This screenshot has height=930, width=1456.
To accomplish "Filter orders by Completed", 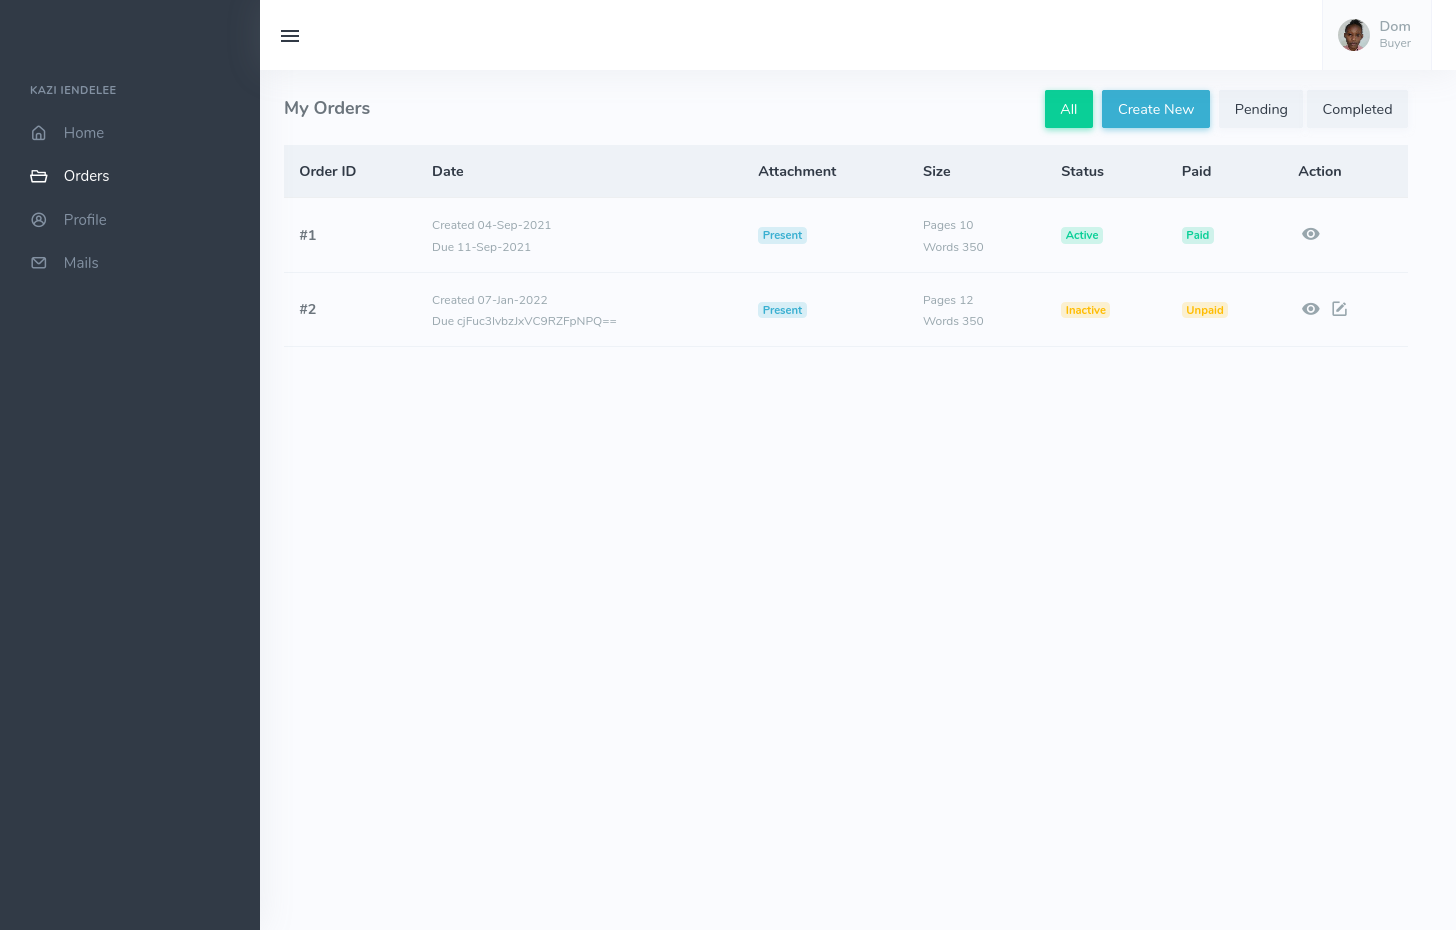I will pos(1356,109).
